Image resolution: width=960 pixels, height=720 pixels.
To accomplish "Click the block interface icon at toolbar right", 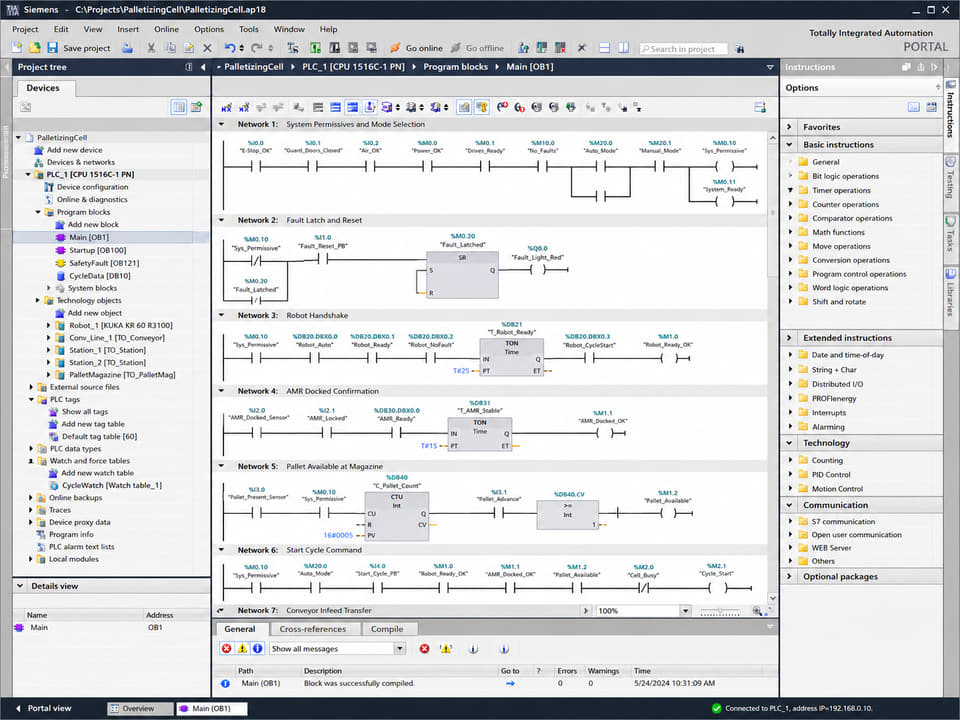I will click(760, 108).
